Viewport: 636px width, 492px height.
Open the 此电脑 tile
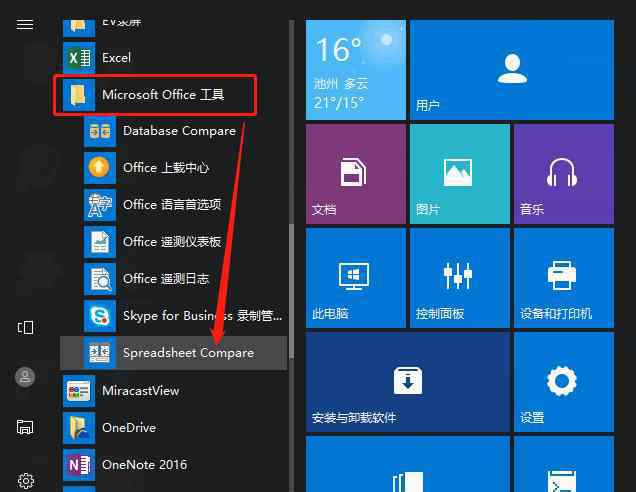point(356,278)
